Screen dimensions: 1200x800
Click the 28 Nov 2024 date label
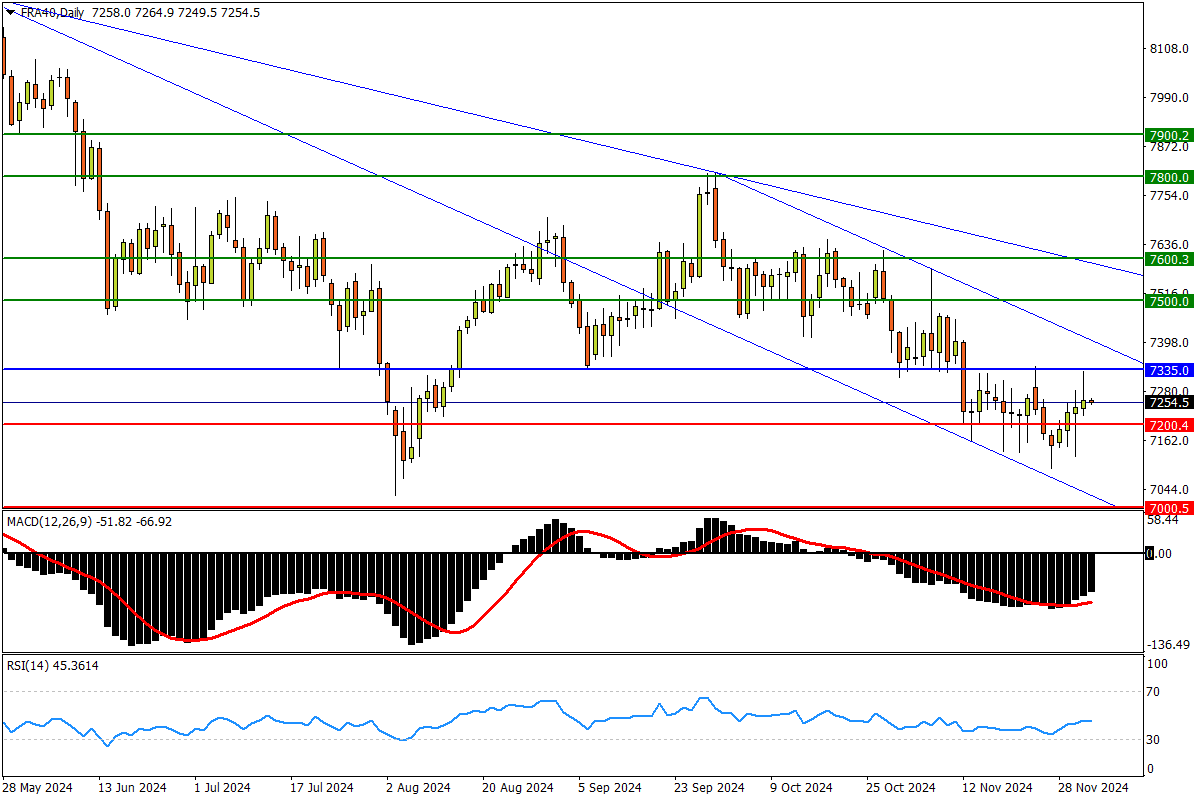(x=1093, y=788)
